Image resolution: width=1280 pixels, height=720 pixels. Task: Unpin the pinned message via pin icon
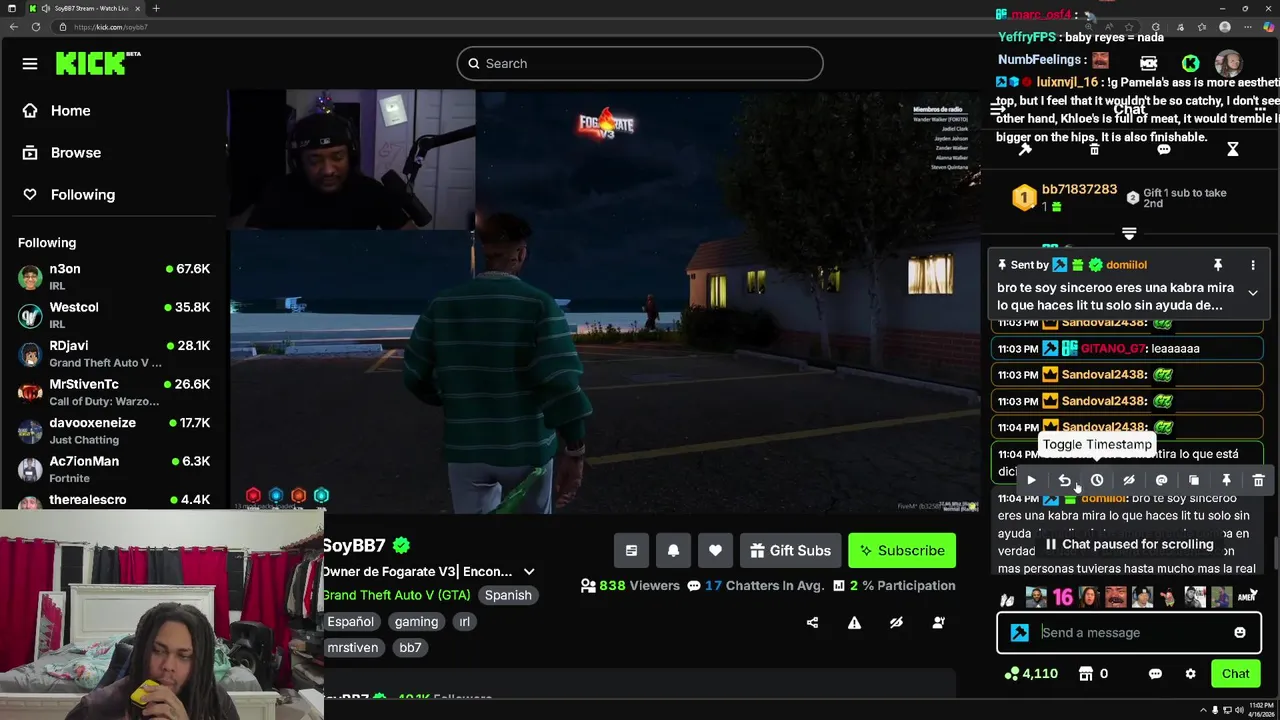(x=1217, y=265)
